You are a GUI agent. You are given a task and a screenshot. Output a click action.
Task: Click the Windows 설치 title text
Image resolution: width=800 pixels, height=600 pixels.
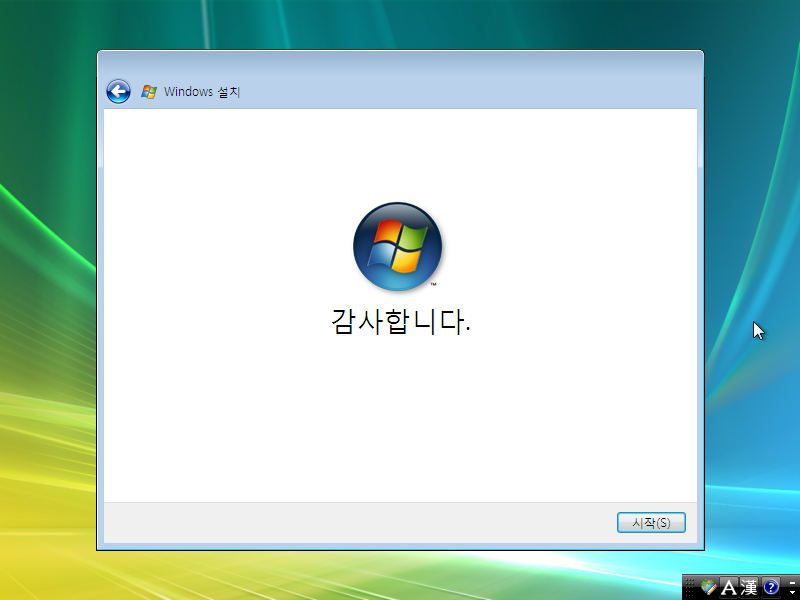202,92
